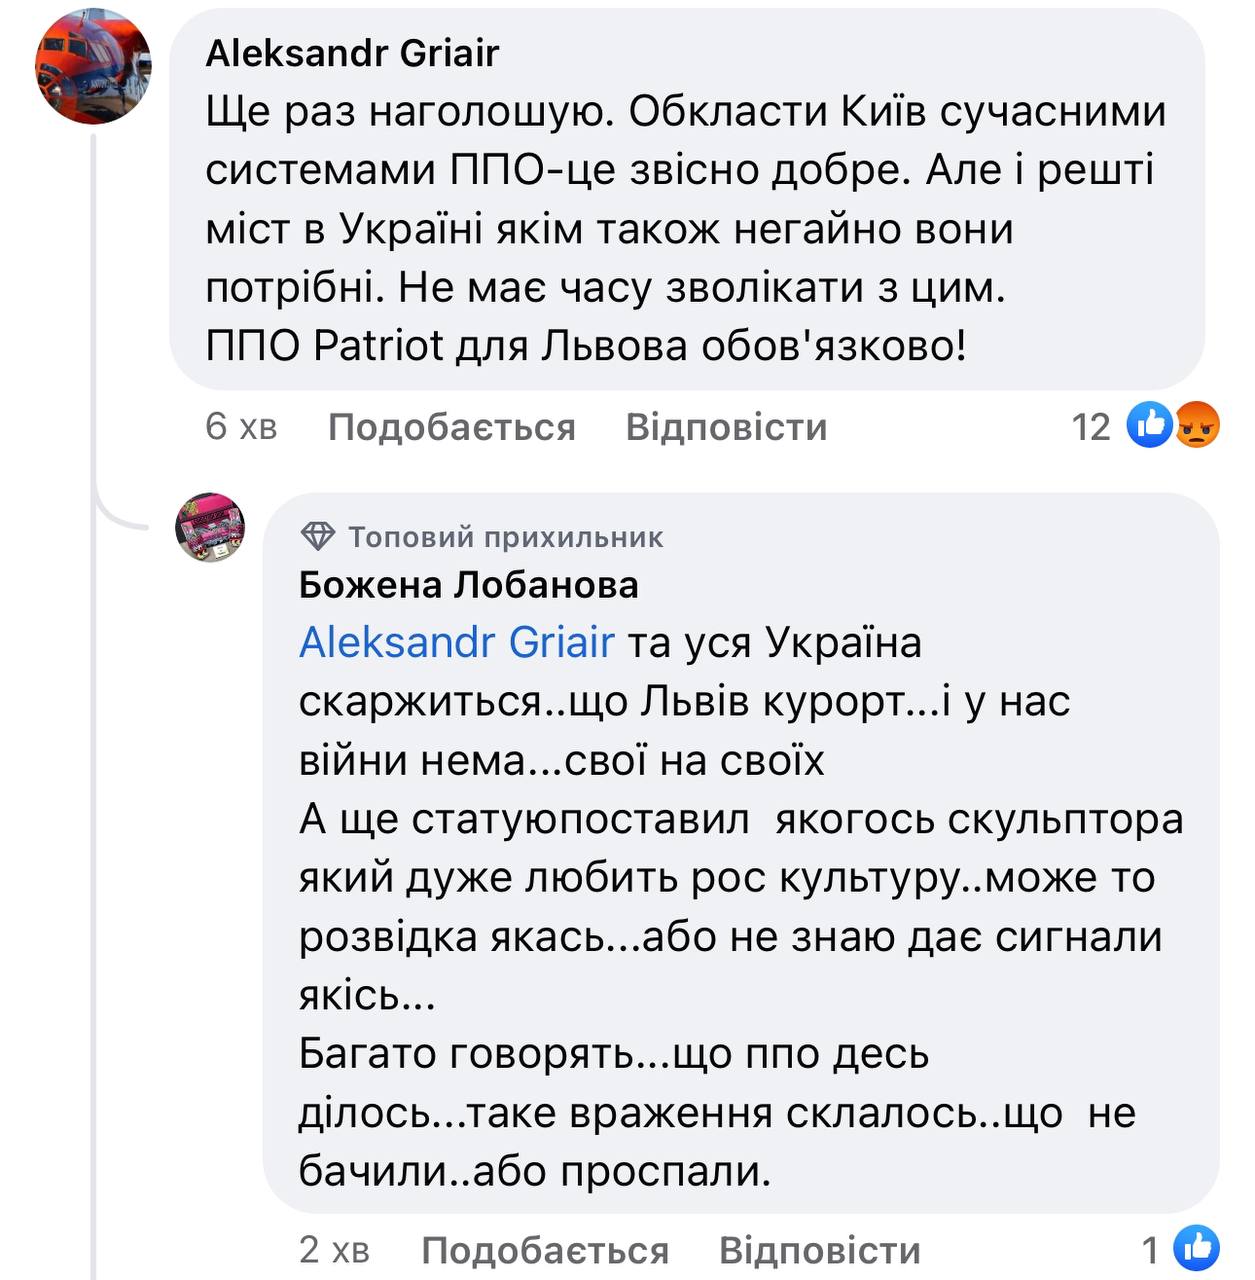The image size is (1255, 1280).
Task: Reply to Божена Лобанова via Відповісти
Action: click(x=819, y=1250)
